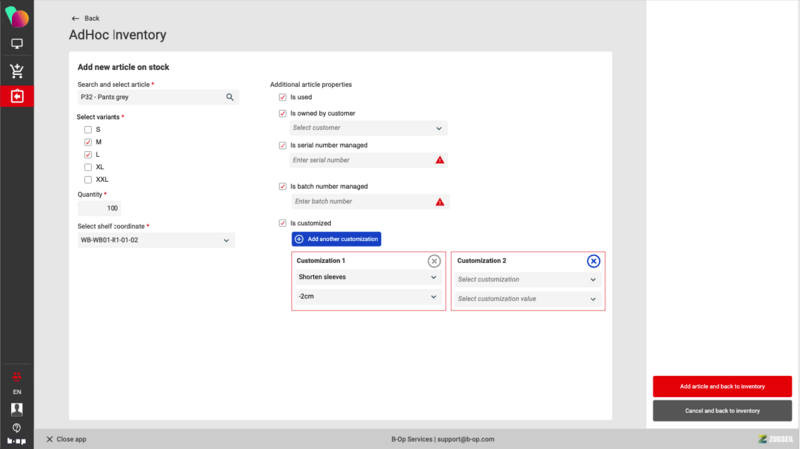Open the Select customer dropdown

[368, 128]
